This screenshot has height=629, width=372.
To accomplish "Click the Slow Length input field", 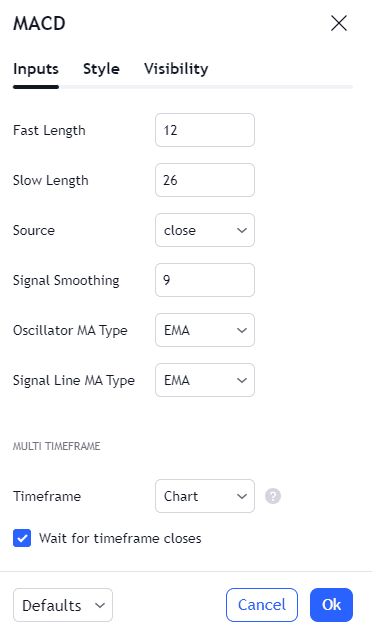I will [x=205, y=180].
